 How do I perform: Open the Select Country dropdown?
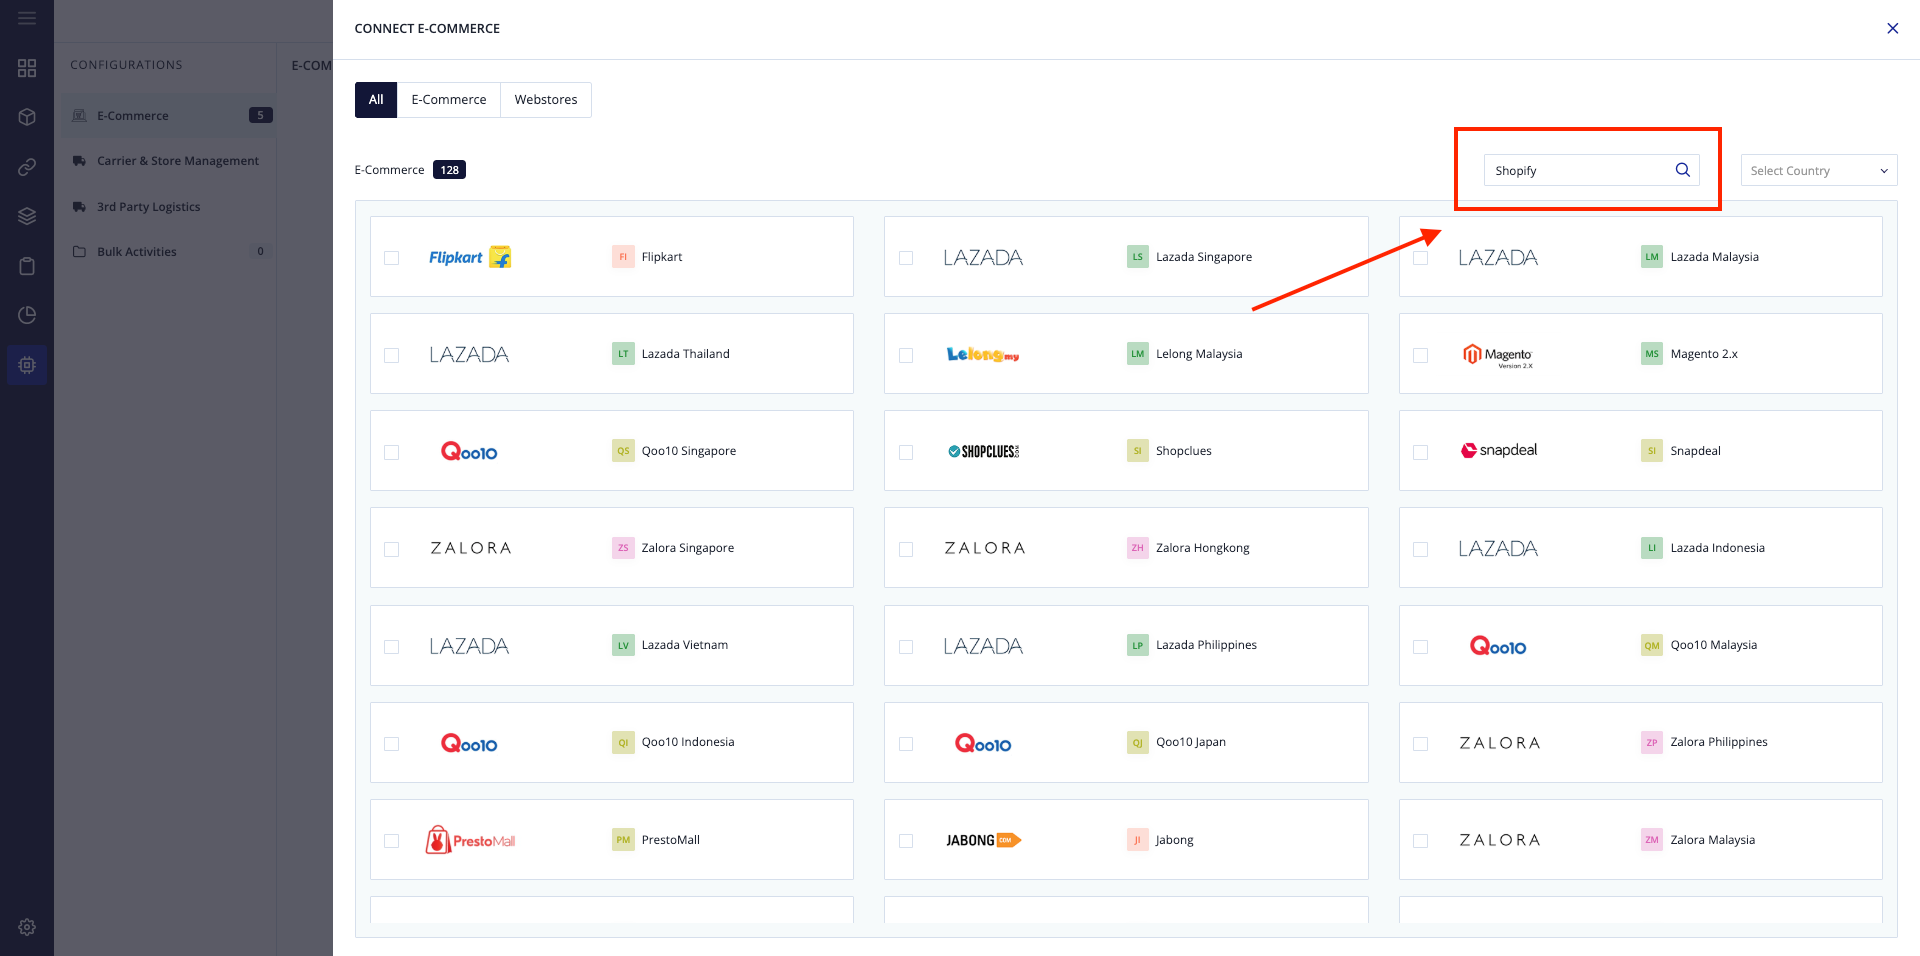click(x=1819, y=170)
